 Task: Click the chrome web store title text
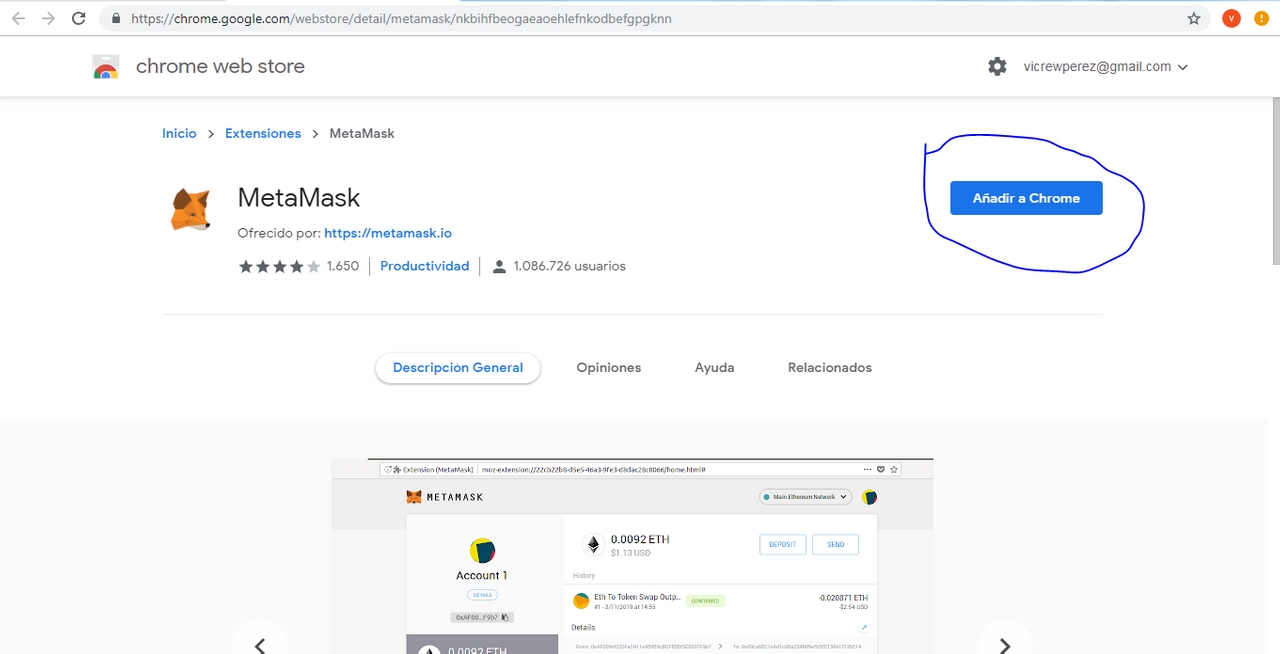(220, 66)
